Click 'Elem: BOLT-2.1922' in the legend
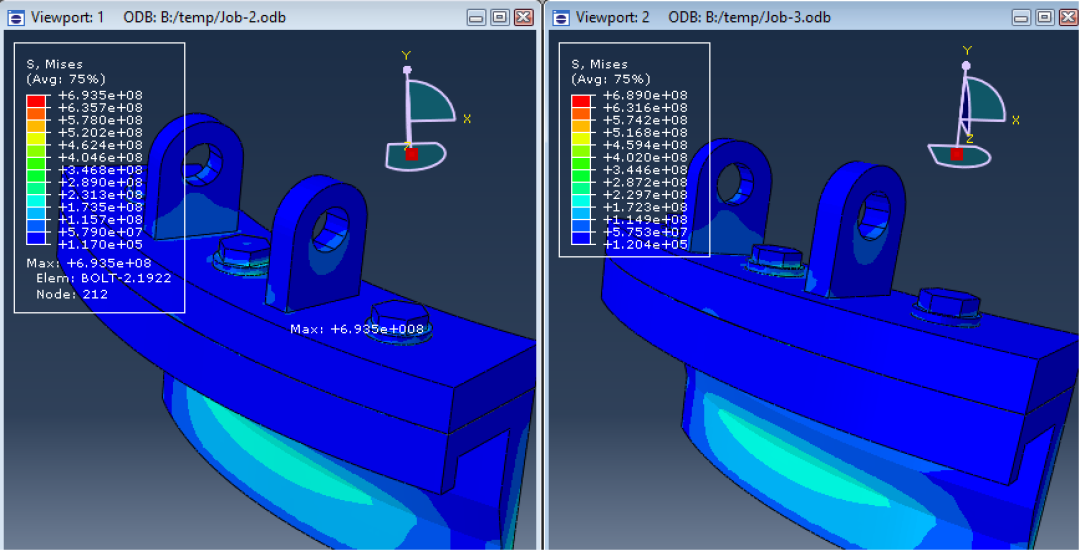1080x551 pixels. [x=103, y=278]
